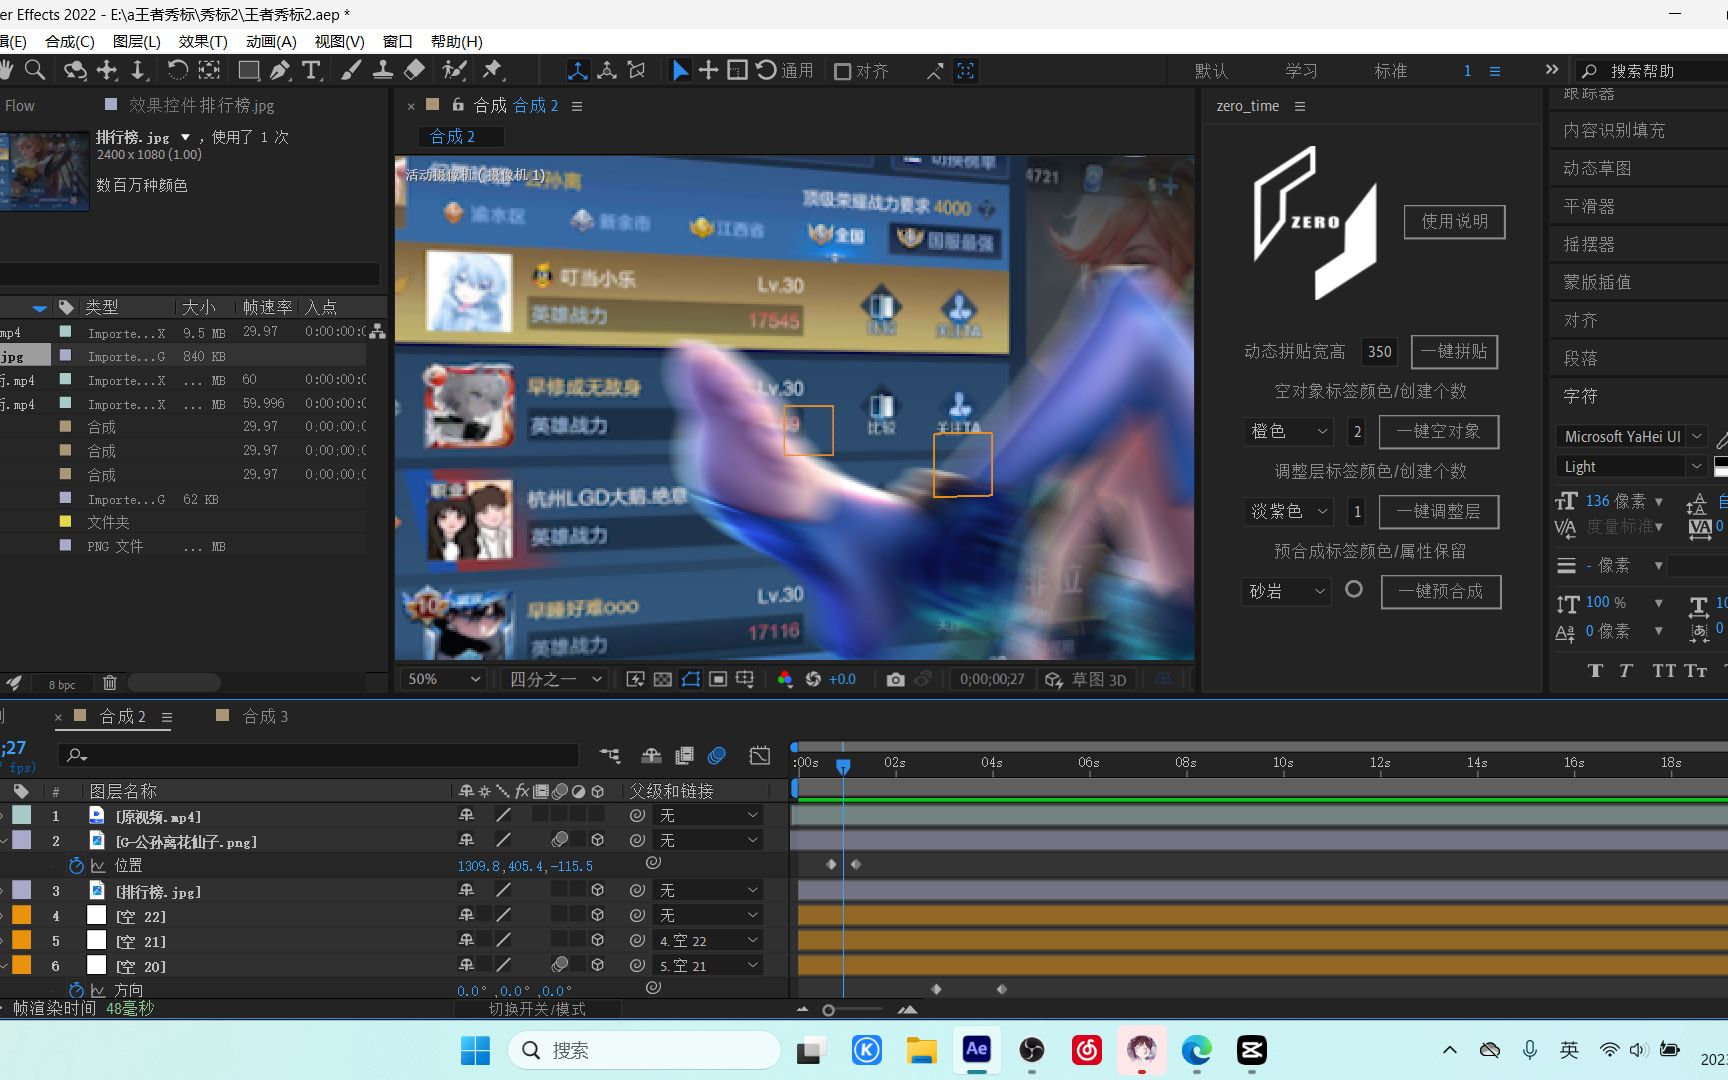Click the current time indicator playhead
The height and width of the screenshot is (1080, 1728).
[843, 765]
